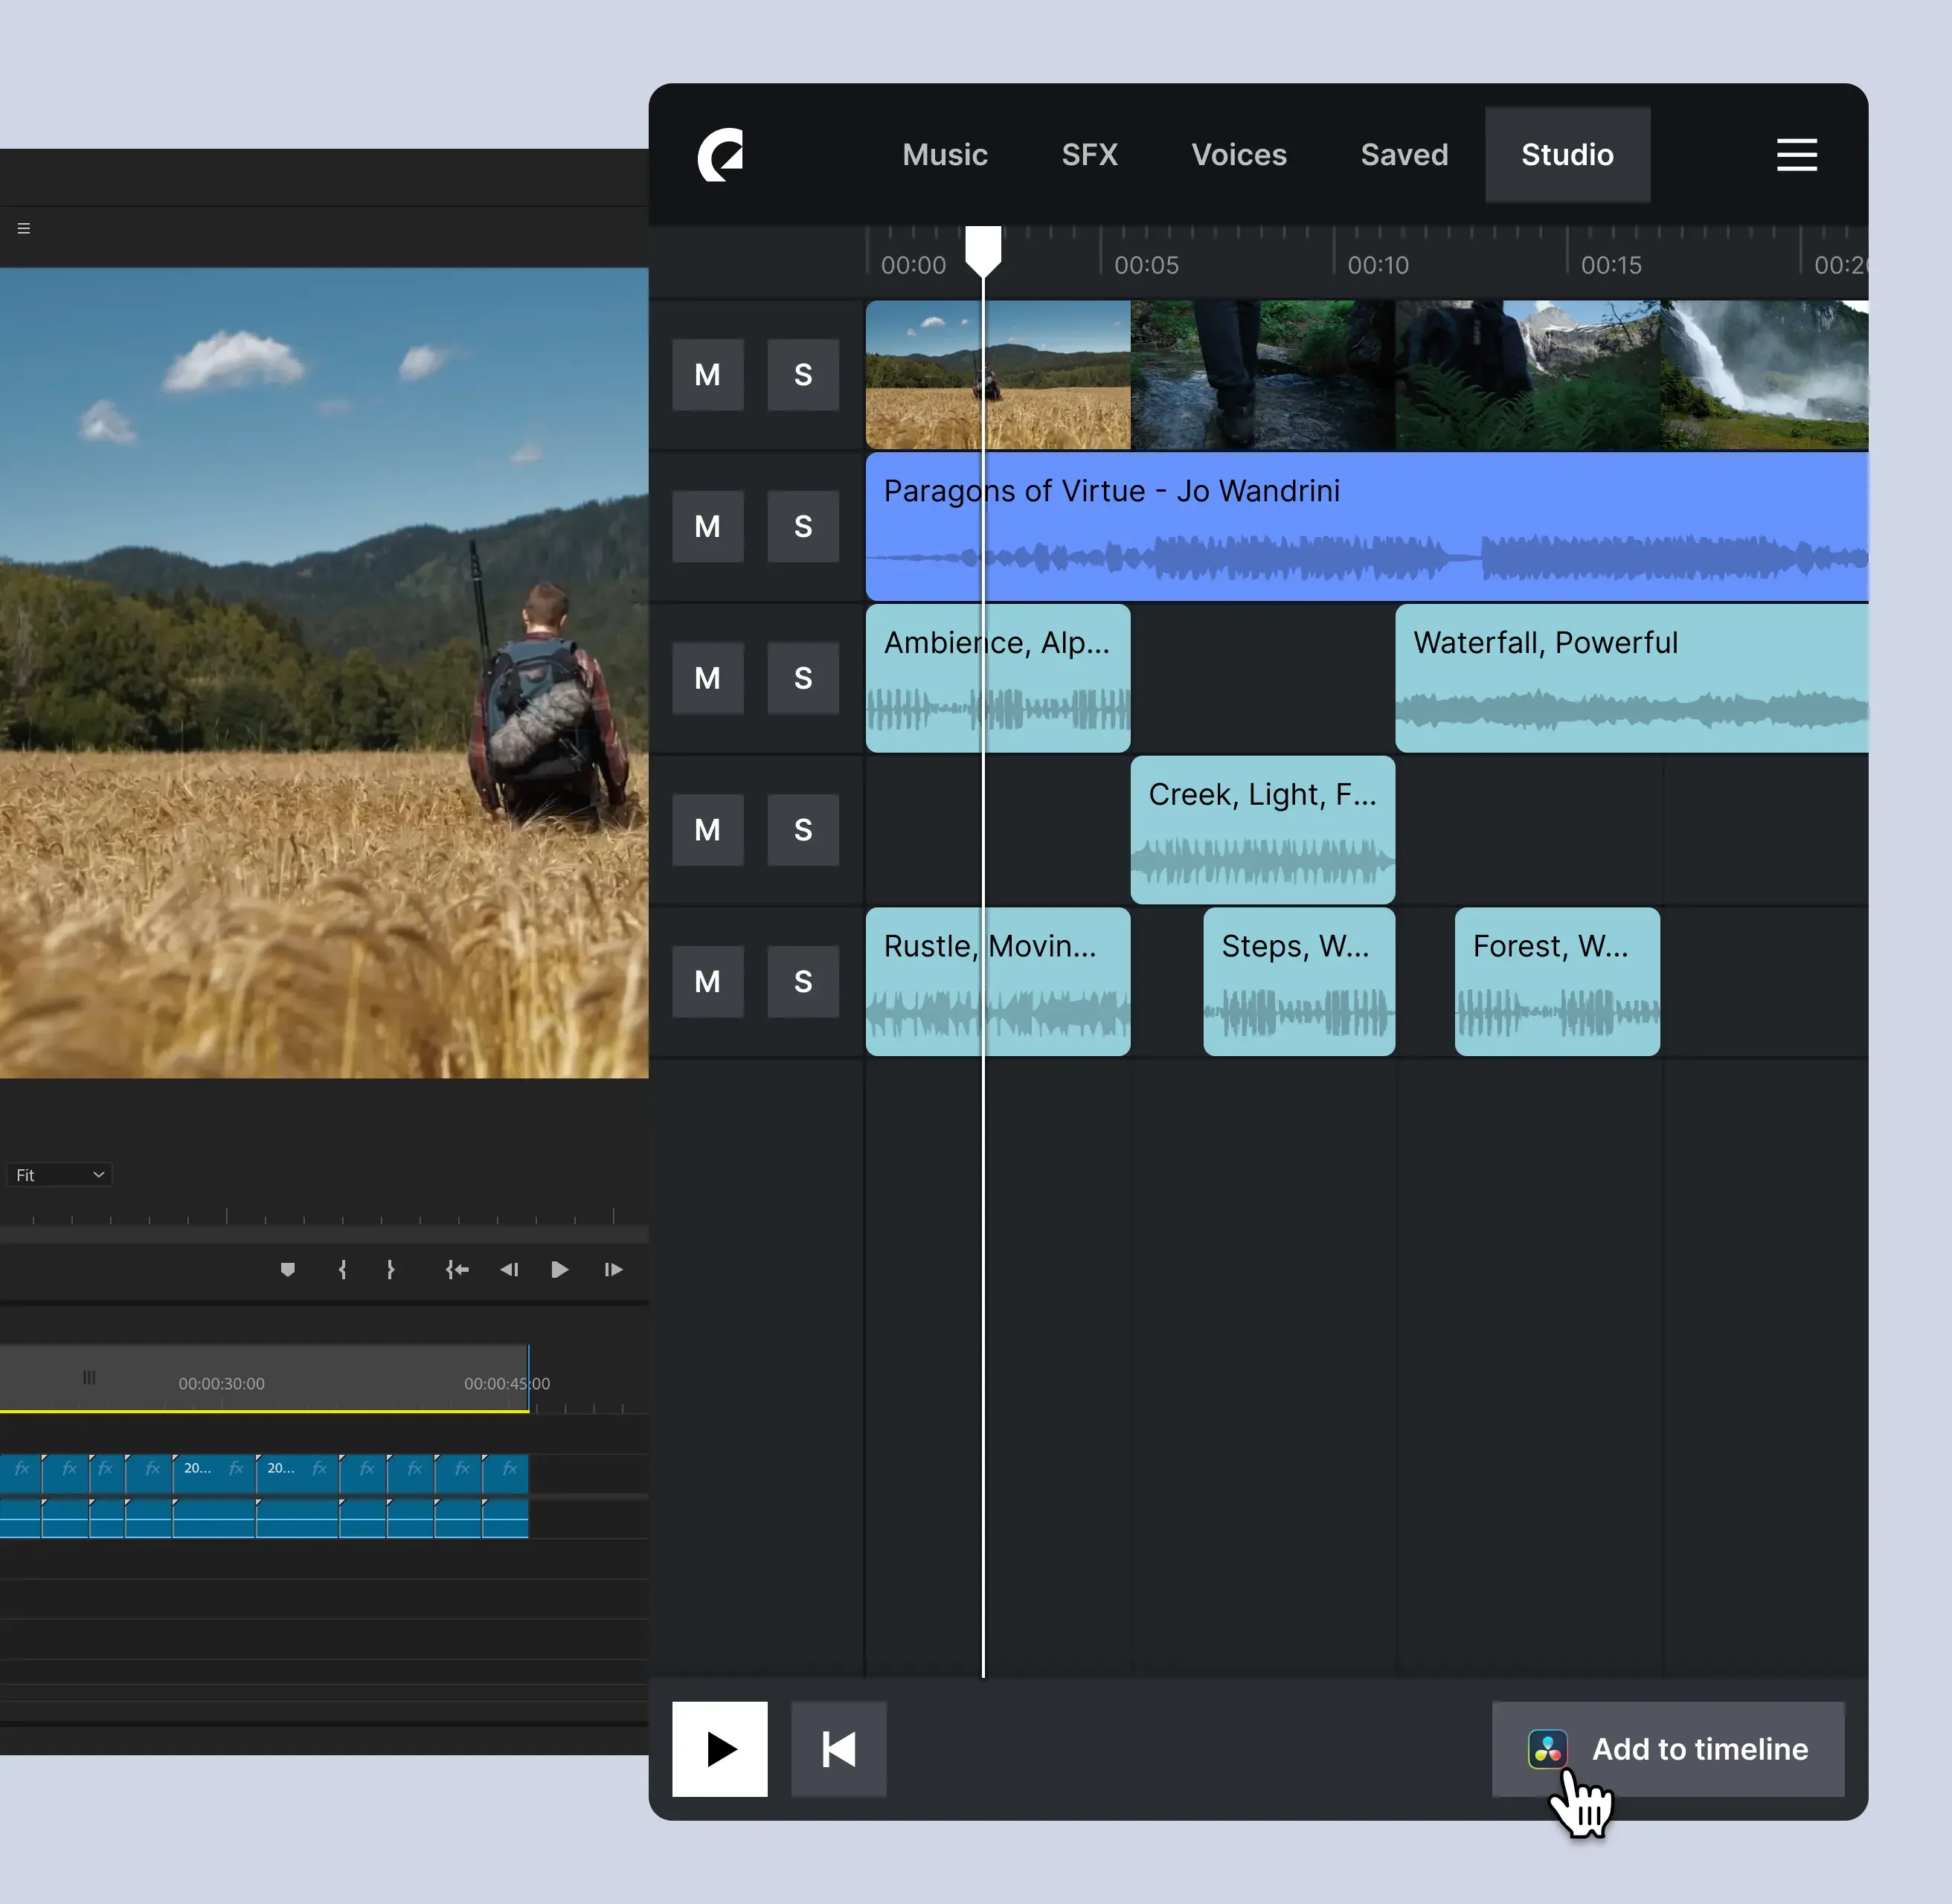
Task: Switch to the SFX tab
Action: click(x=1089, y=154)
